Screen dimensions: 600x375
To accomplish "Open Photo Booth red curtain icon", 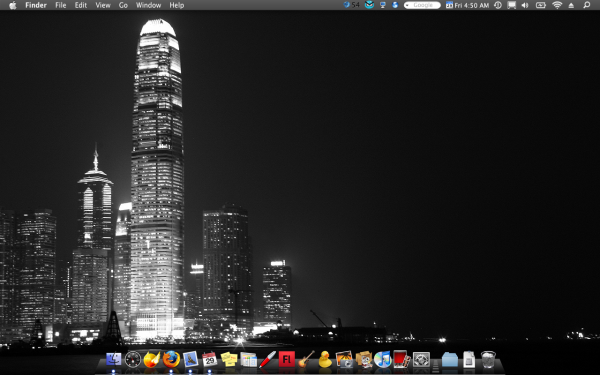I will 401,359.
